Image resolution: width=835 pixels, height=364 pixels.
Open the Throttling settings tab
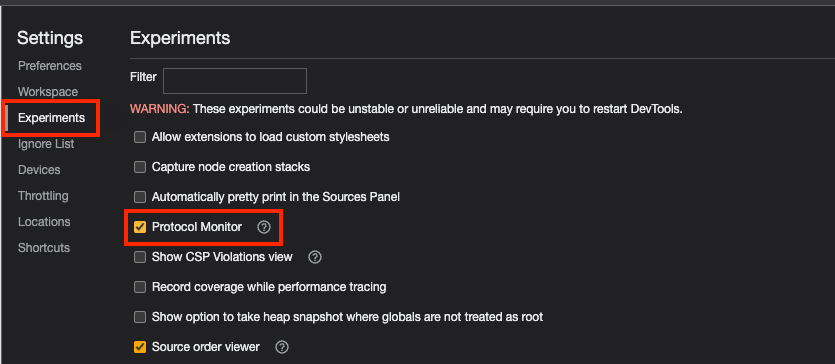coord(43,196)
